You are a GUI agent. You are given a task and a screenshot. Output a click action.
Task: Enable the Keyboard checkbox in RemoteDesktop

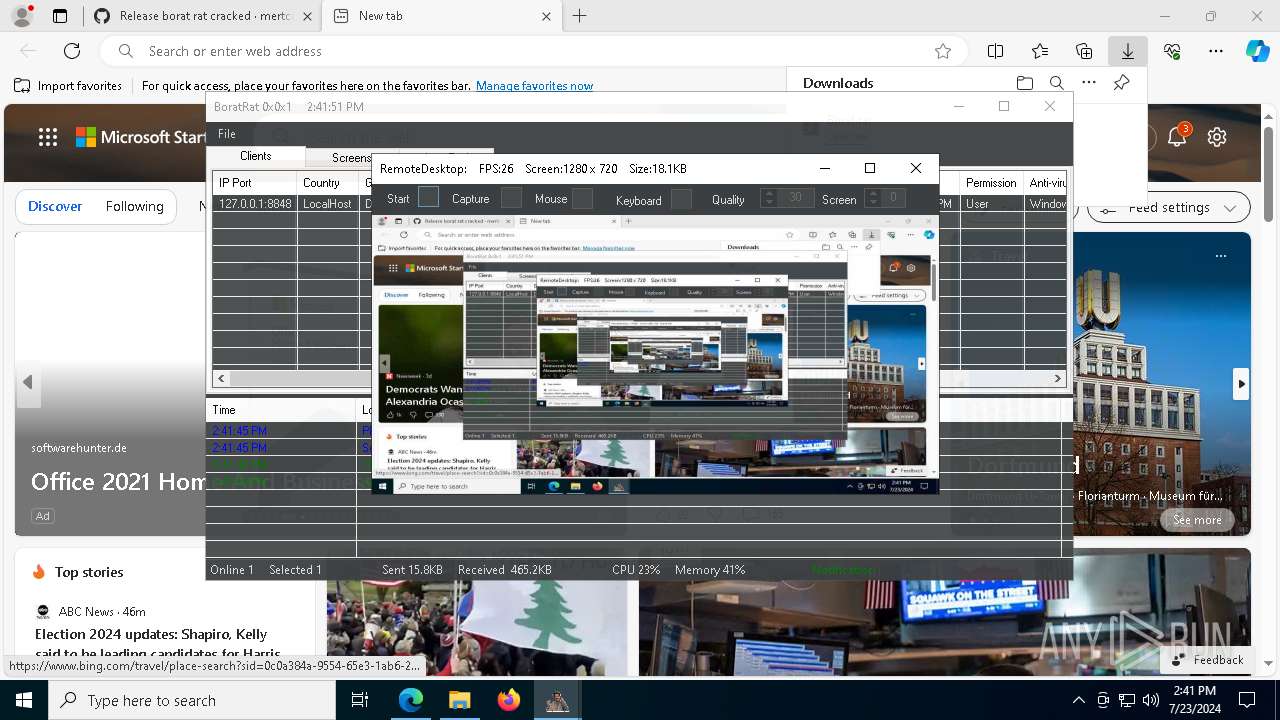(681, 198)
